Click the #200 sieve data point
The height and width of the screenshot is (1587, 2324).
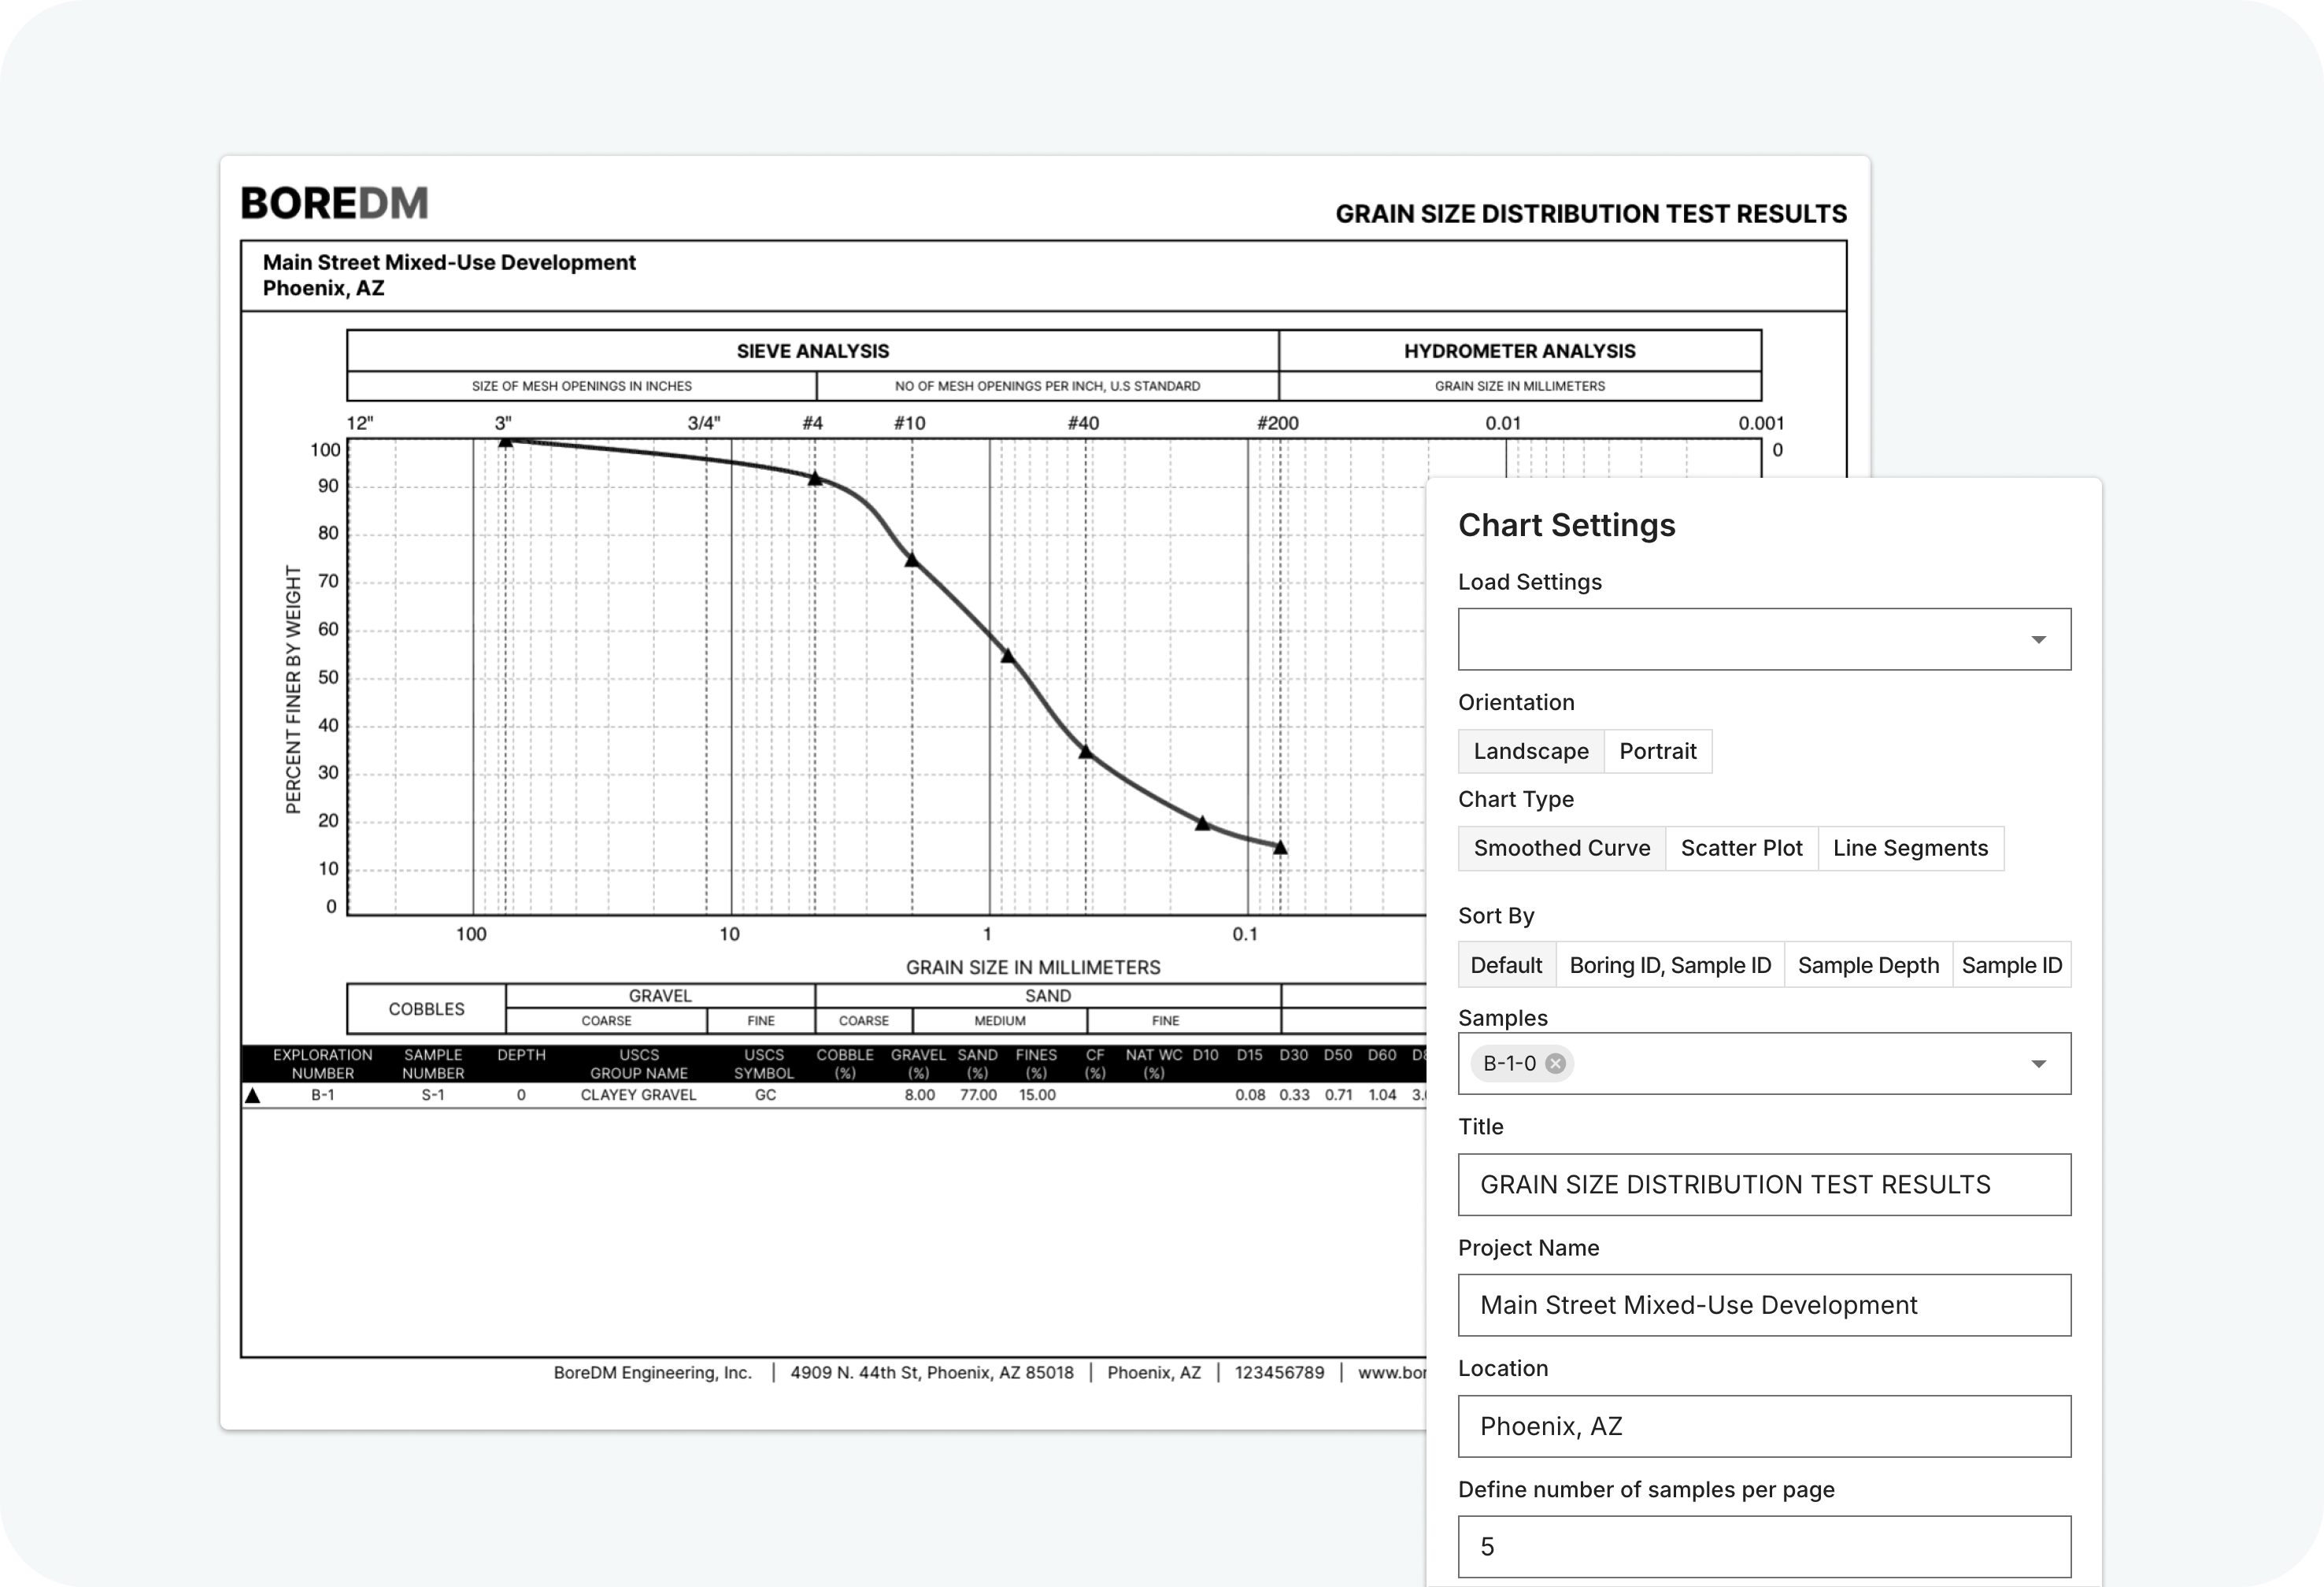click(x=1280, y=847)
